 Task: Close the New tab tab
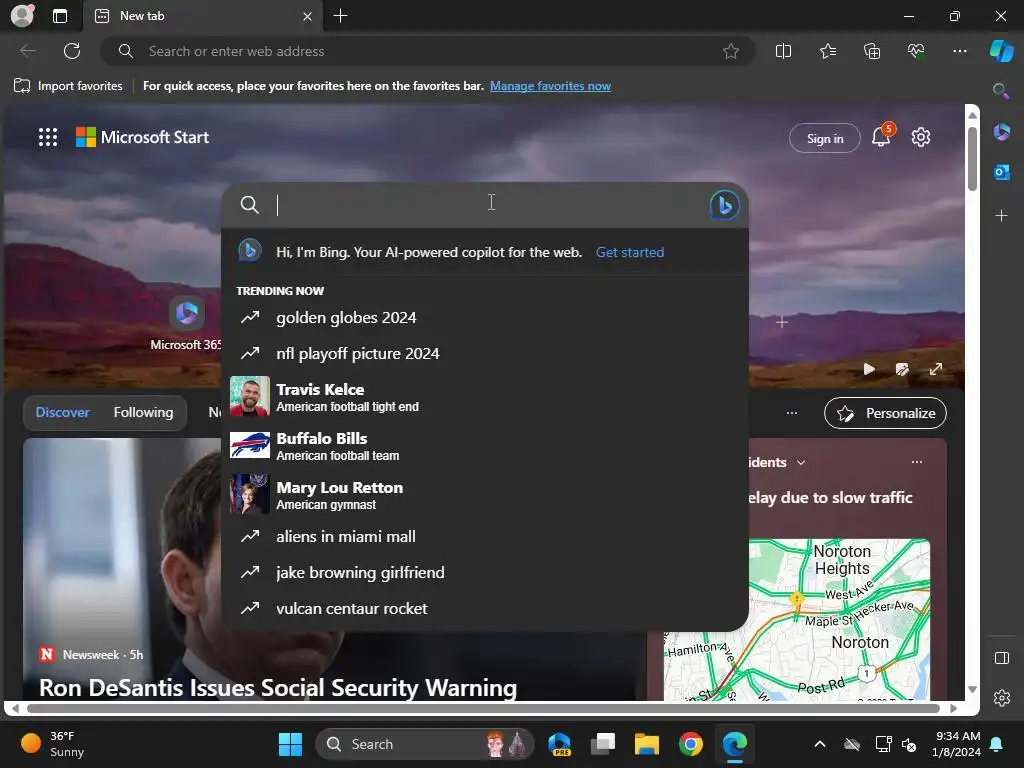[307, 16]
